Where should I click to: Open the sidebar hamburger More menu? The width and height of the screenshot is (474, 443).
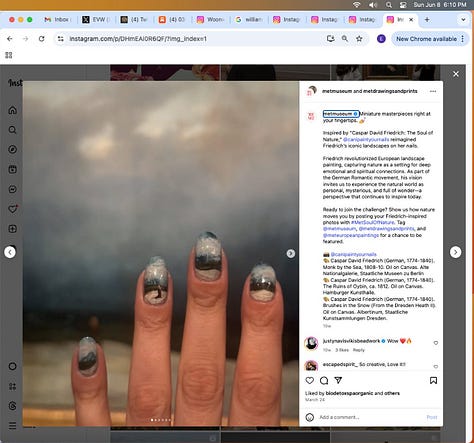coord(12,426)
